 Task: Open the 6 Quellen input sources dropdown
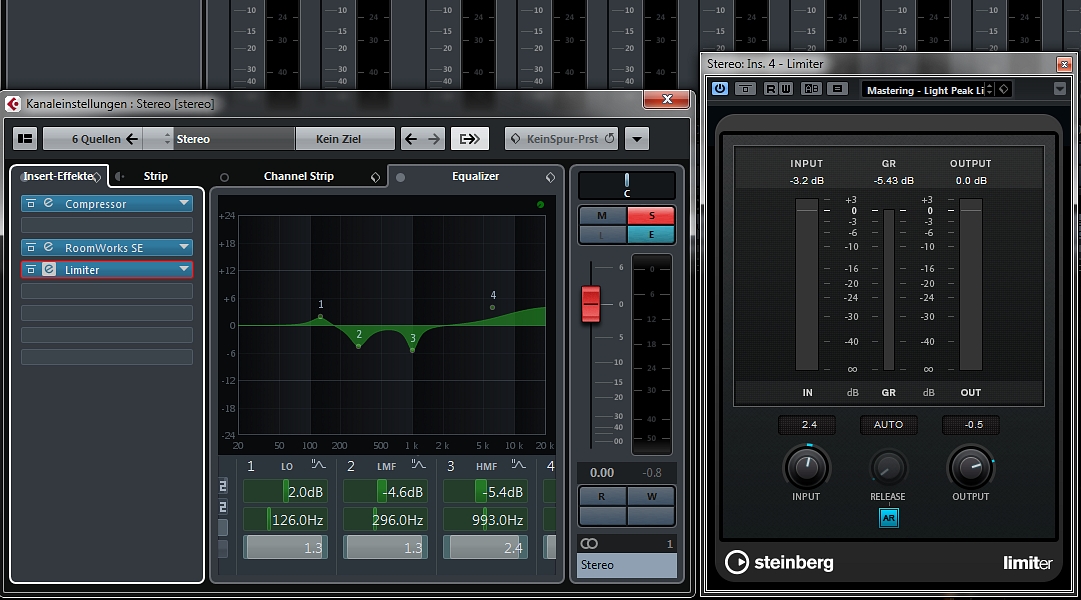coord(93,139)
